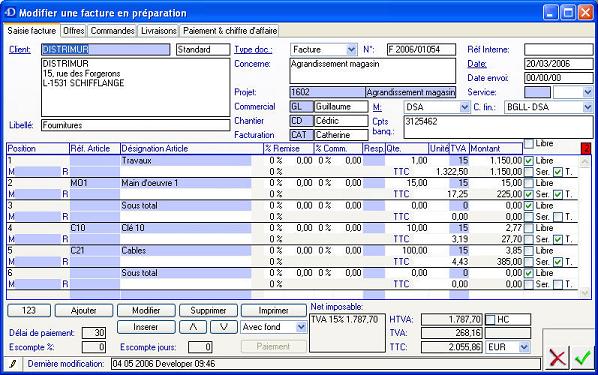
Task: Click the Date link label
Action: 477,64
